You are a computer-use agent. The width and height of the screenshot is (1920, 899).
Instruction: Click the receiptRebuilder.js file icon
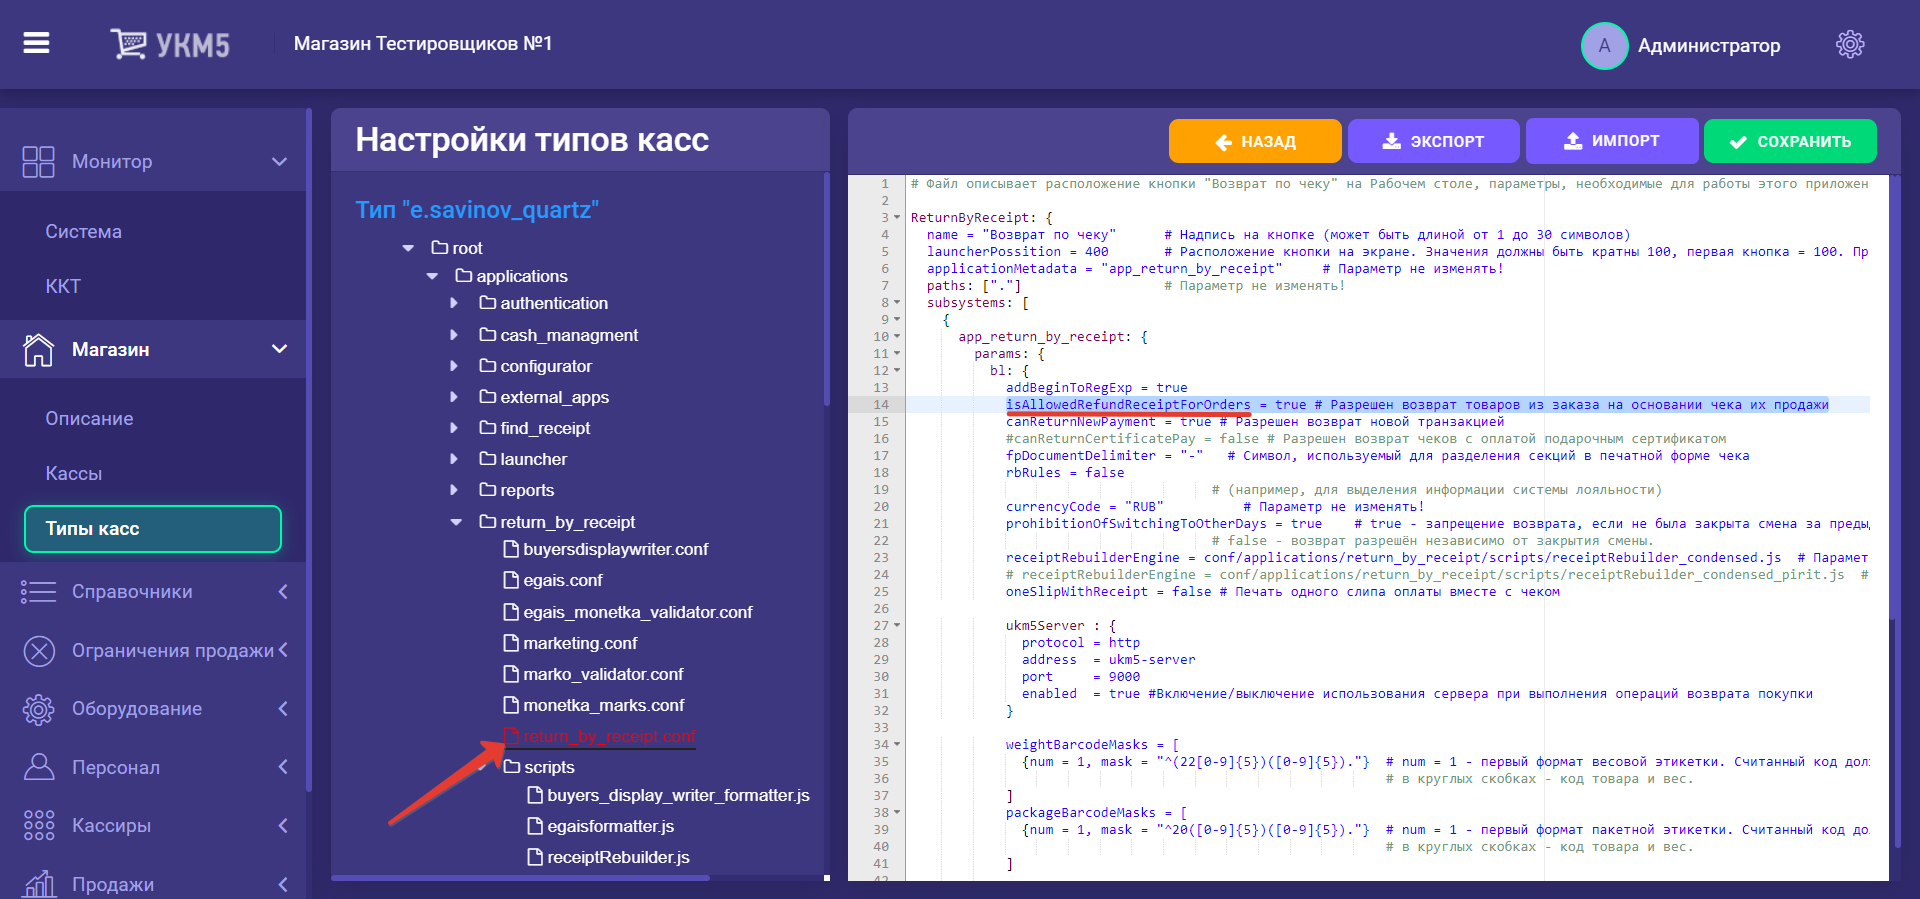click(535, 857)
